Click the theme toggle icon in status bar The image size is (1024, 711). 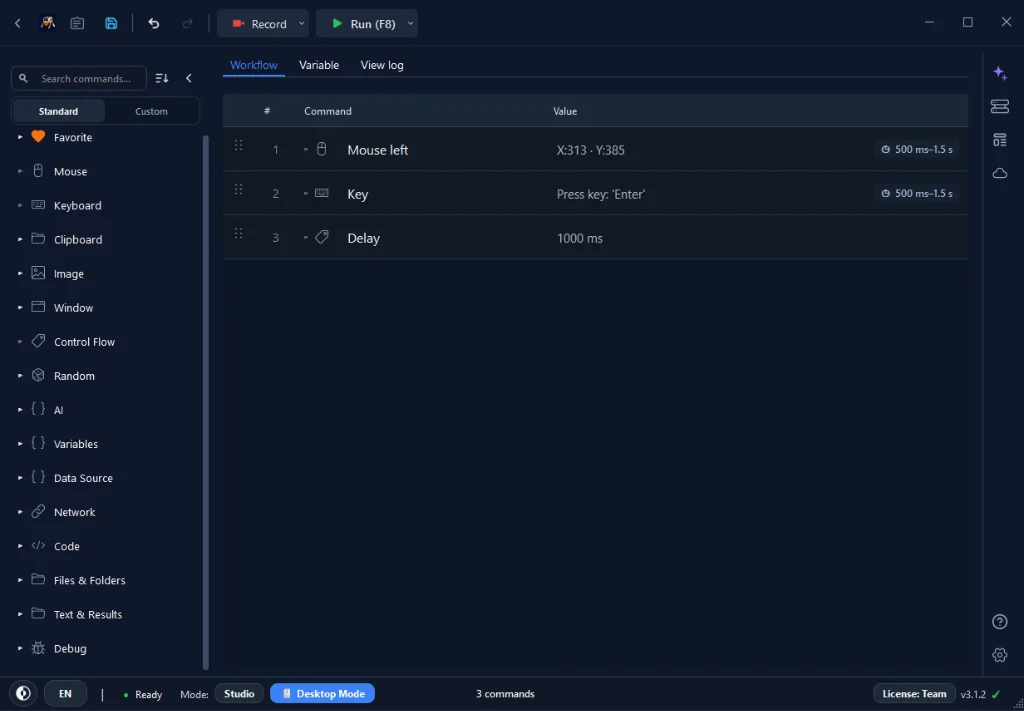point(24,693)
